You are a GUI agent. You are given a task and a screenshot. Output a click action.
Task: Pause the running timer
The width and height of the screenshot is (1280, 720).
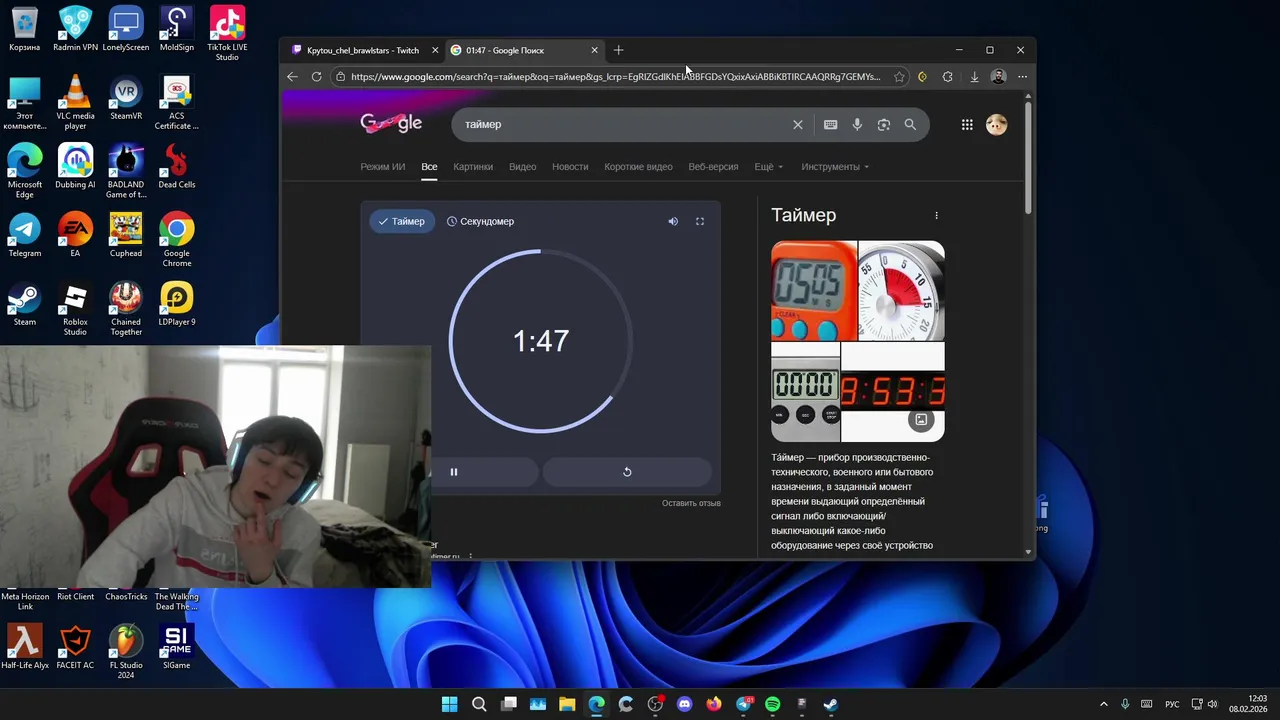coord(454,472)
